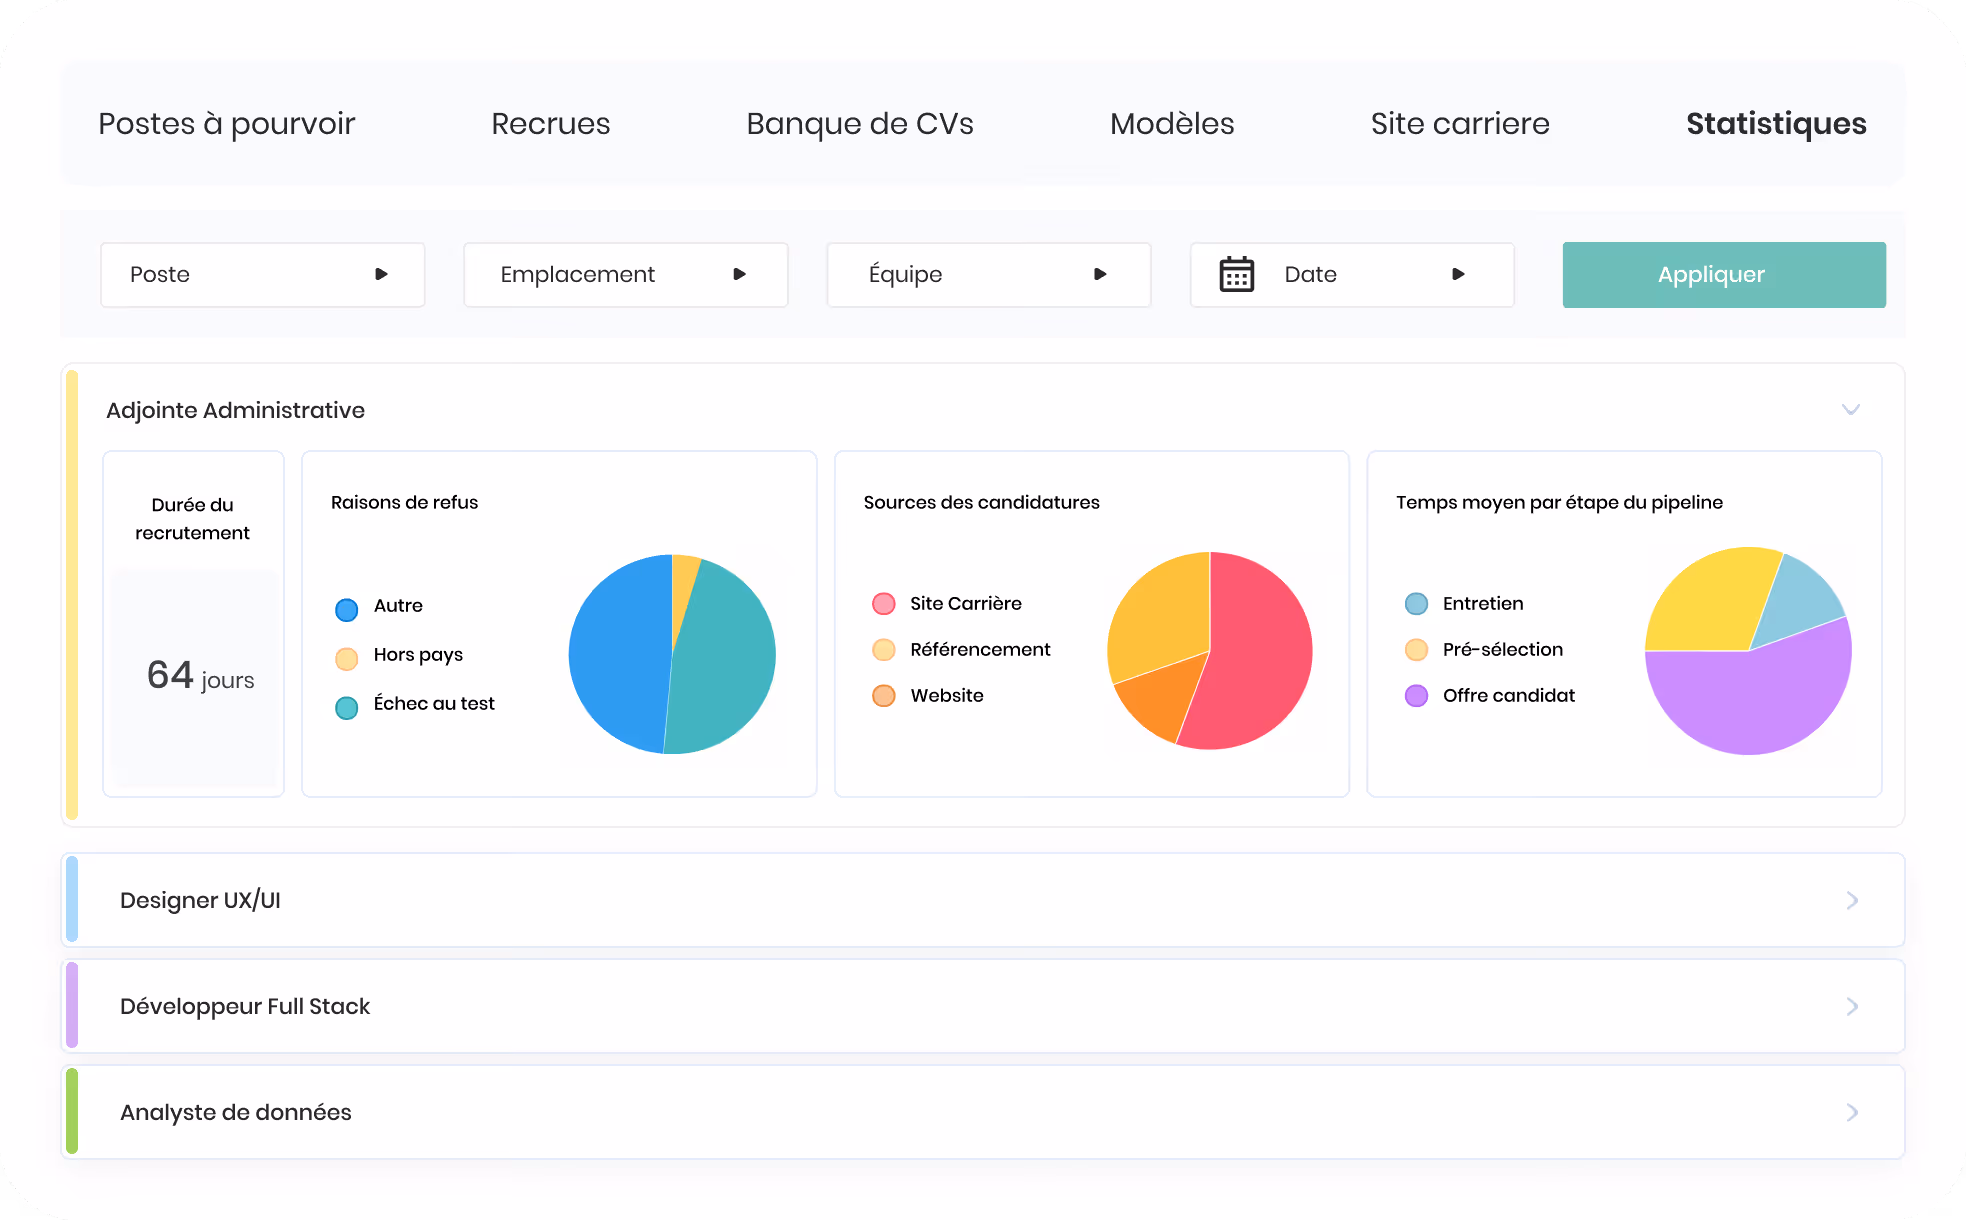Open the Poste filter dropdown
1966x1220 pixels.
263,274
